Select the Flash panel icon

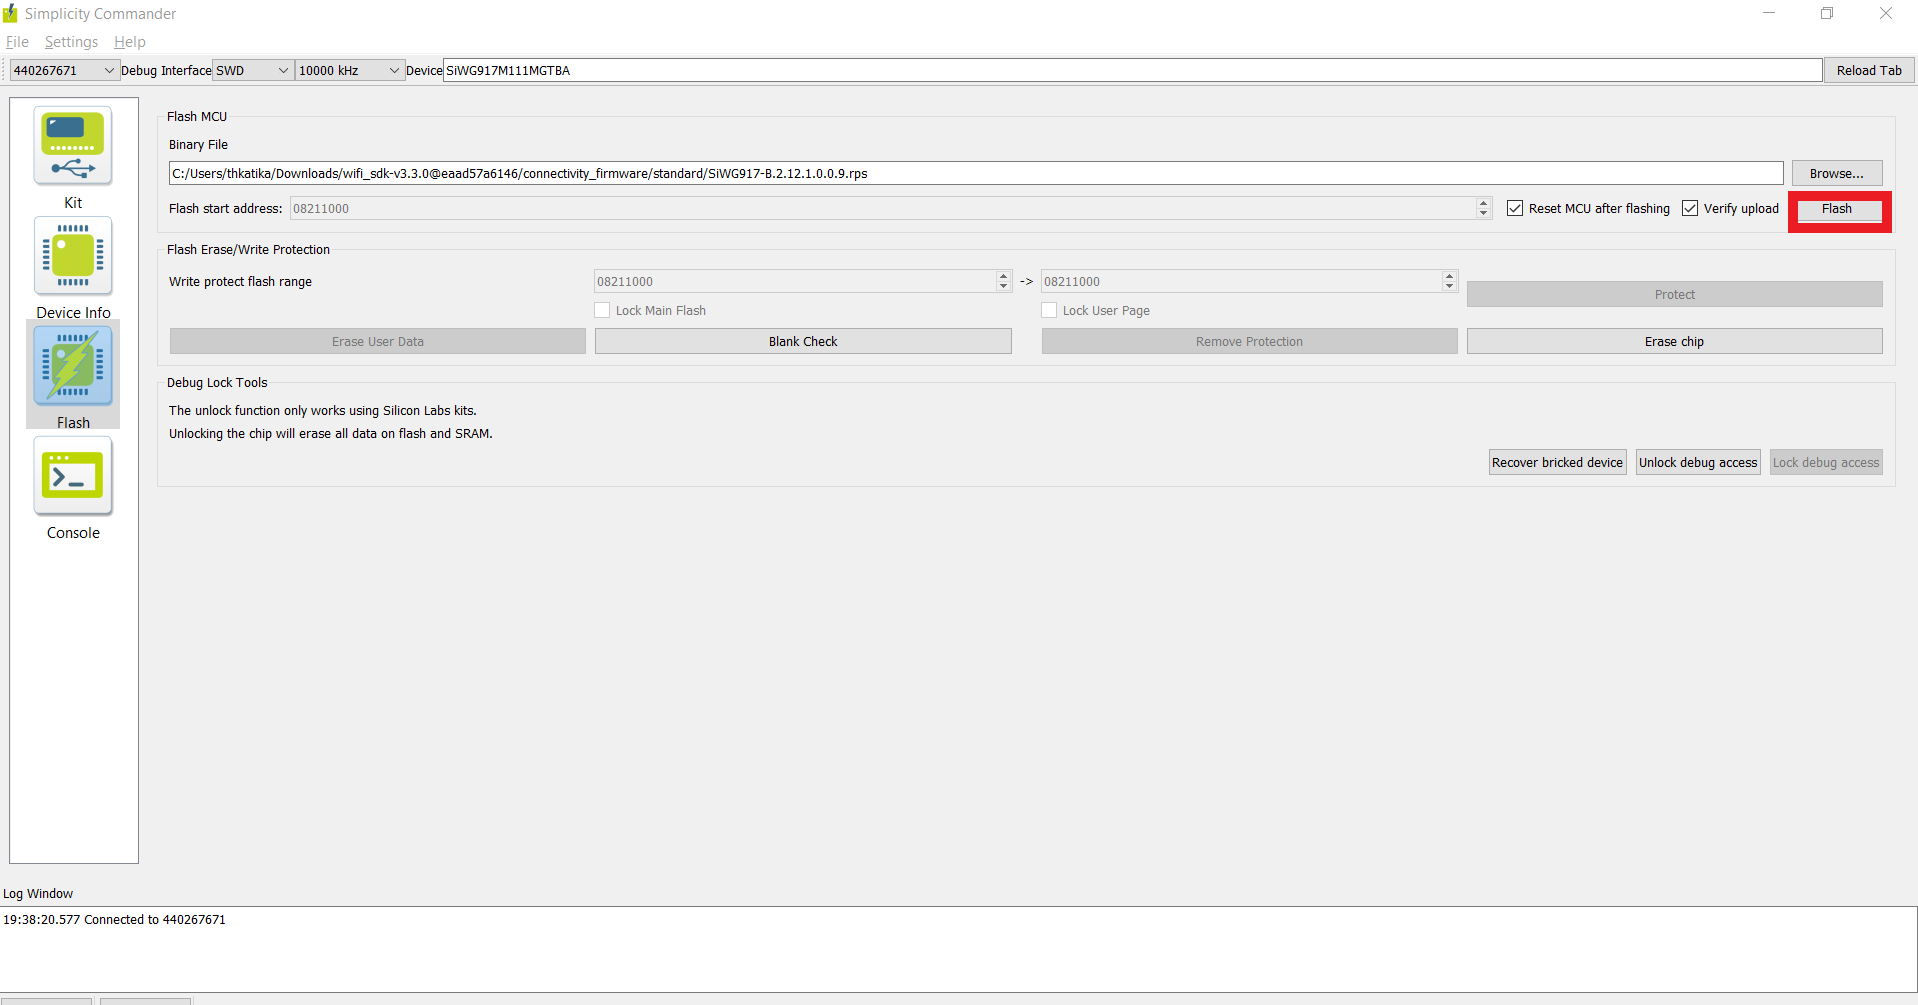point(73,367)
